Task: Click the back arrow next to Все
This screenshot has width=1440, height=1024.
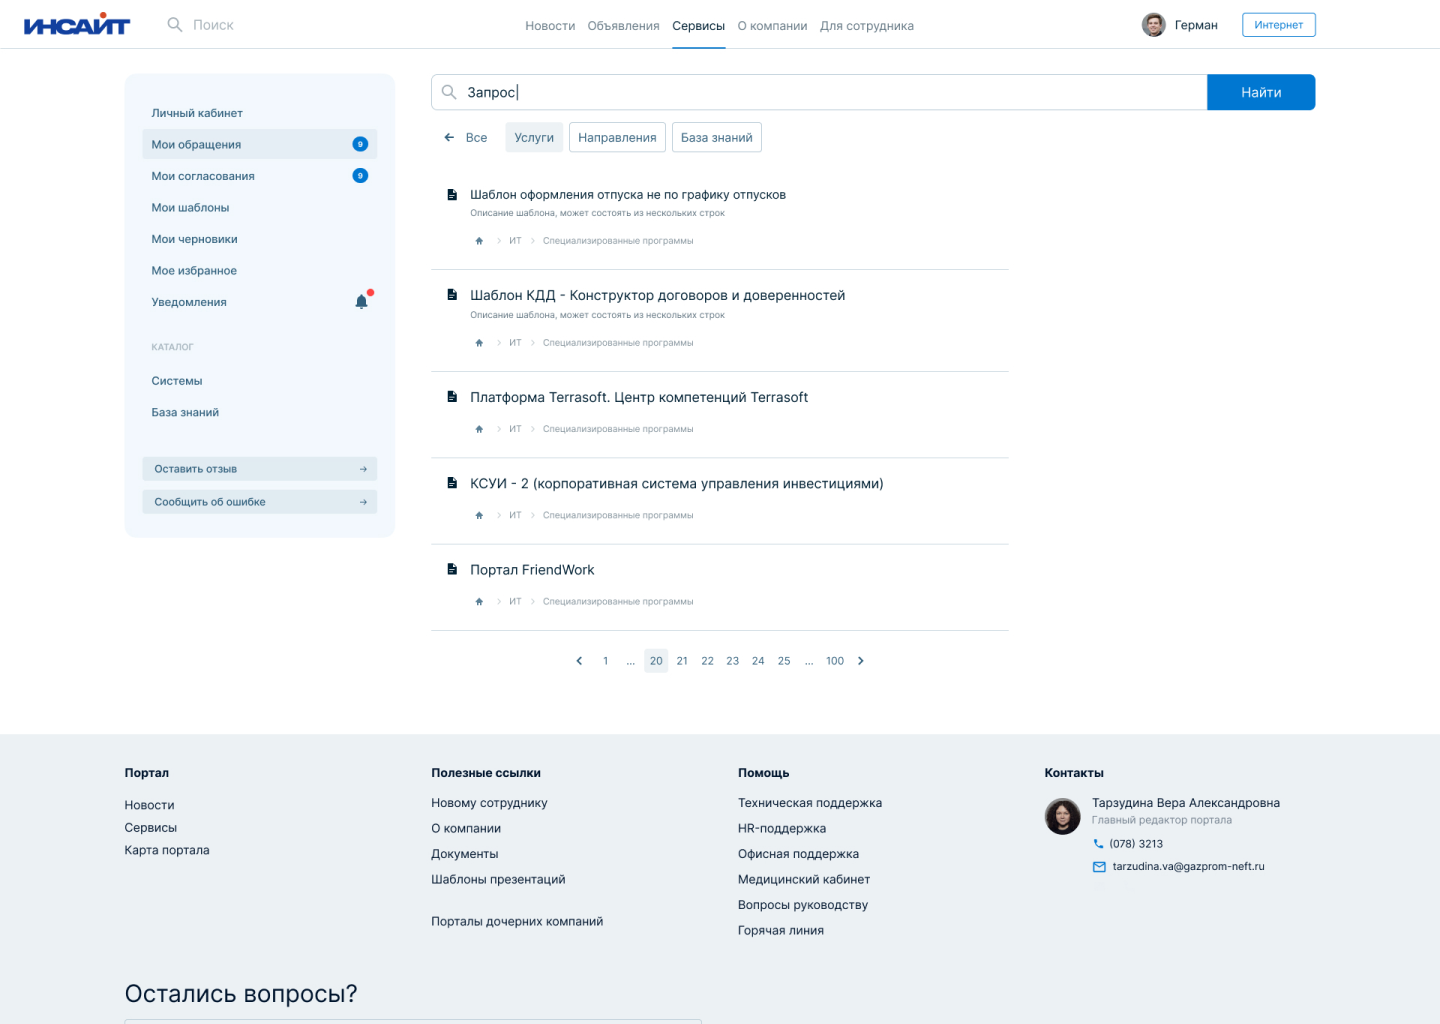Action: 449,138
